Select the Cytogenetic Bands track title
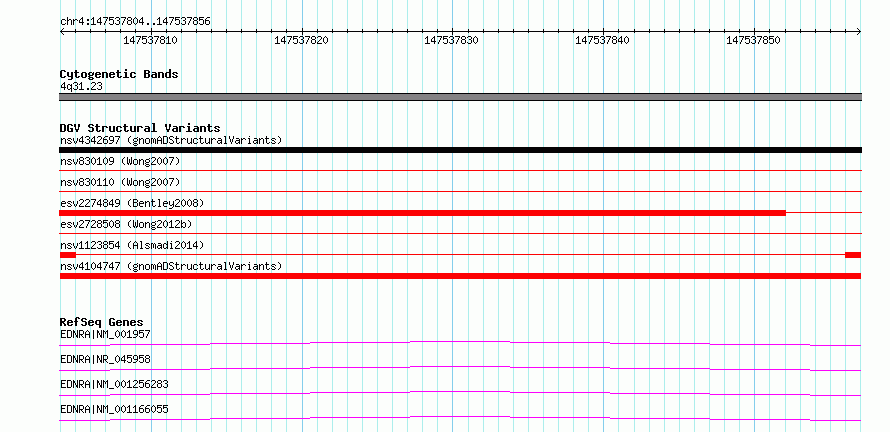Image resolution: width=890 pixels, height=432 pixels. [119, 74]
